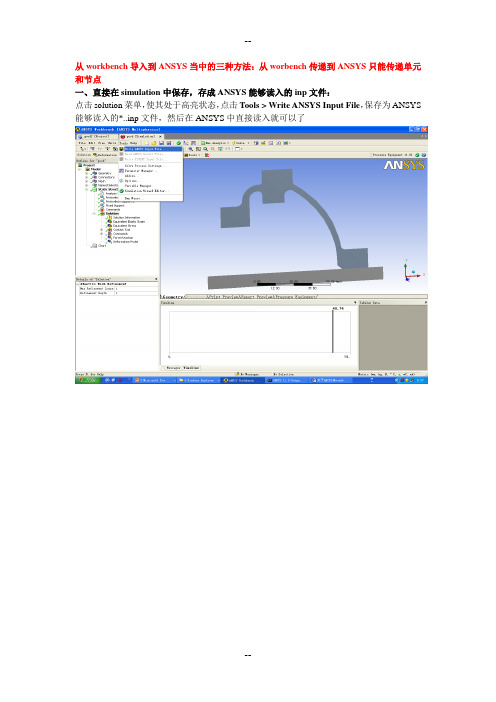
Task: Collapse the Solution tree node
Action: [x=94, y=214]
